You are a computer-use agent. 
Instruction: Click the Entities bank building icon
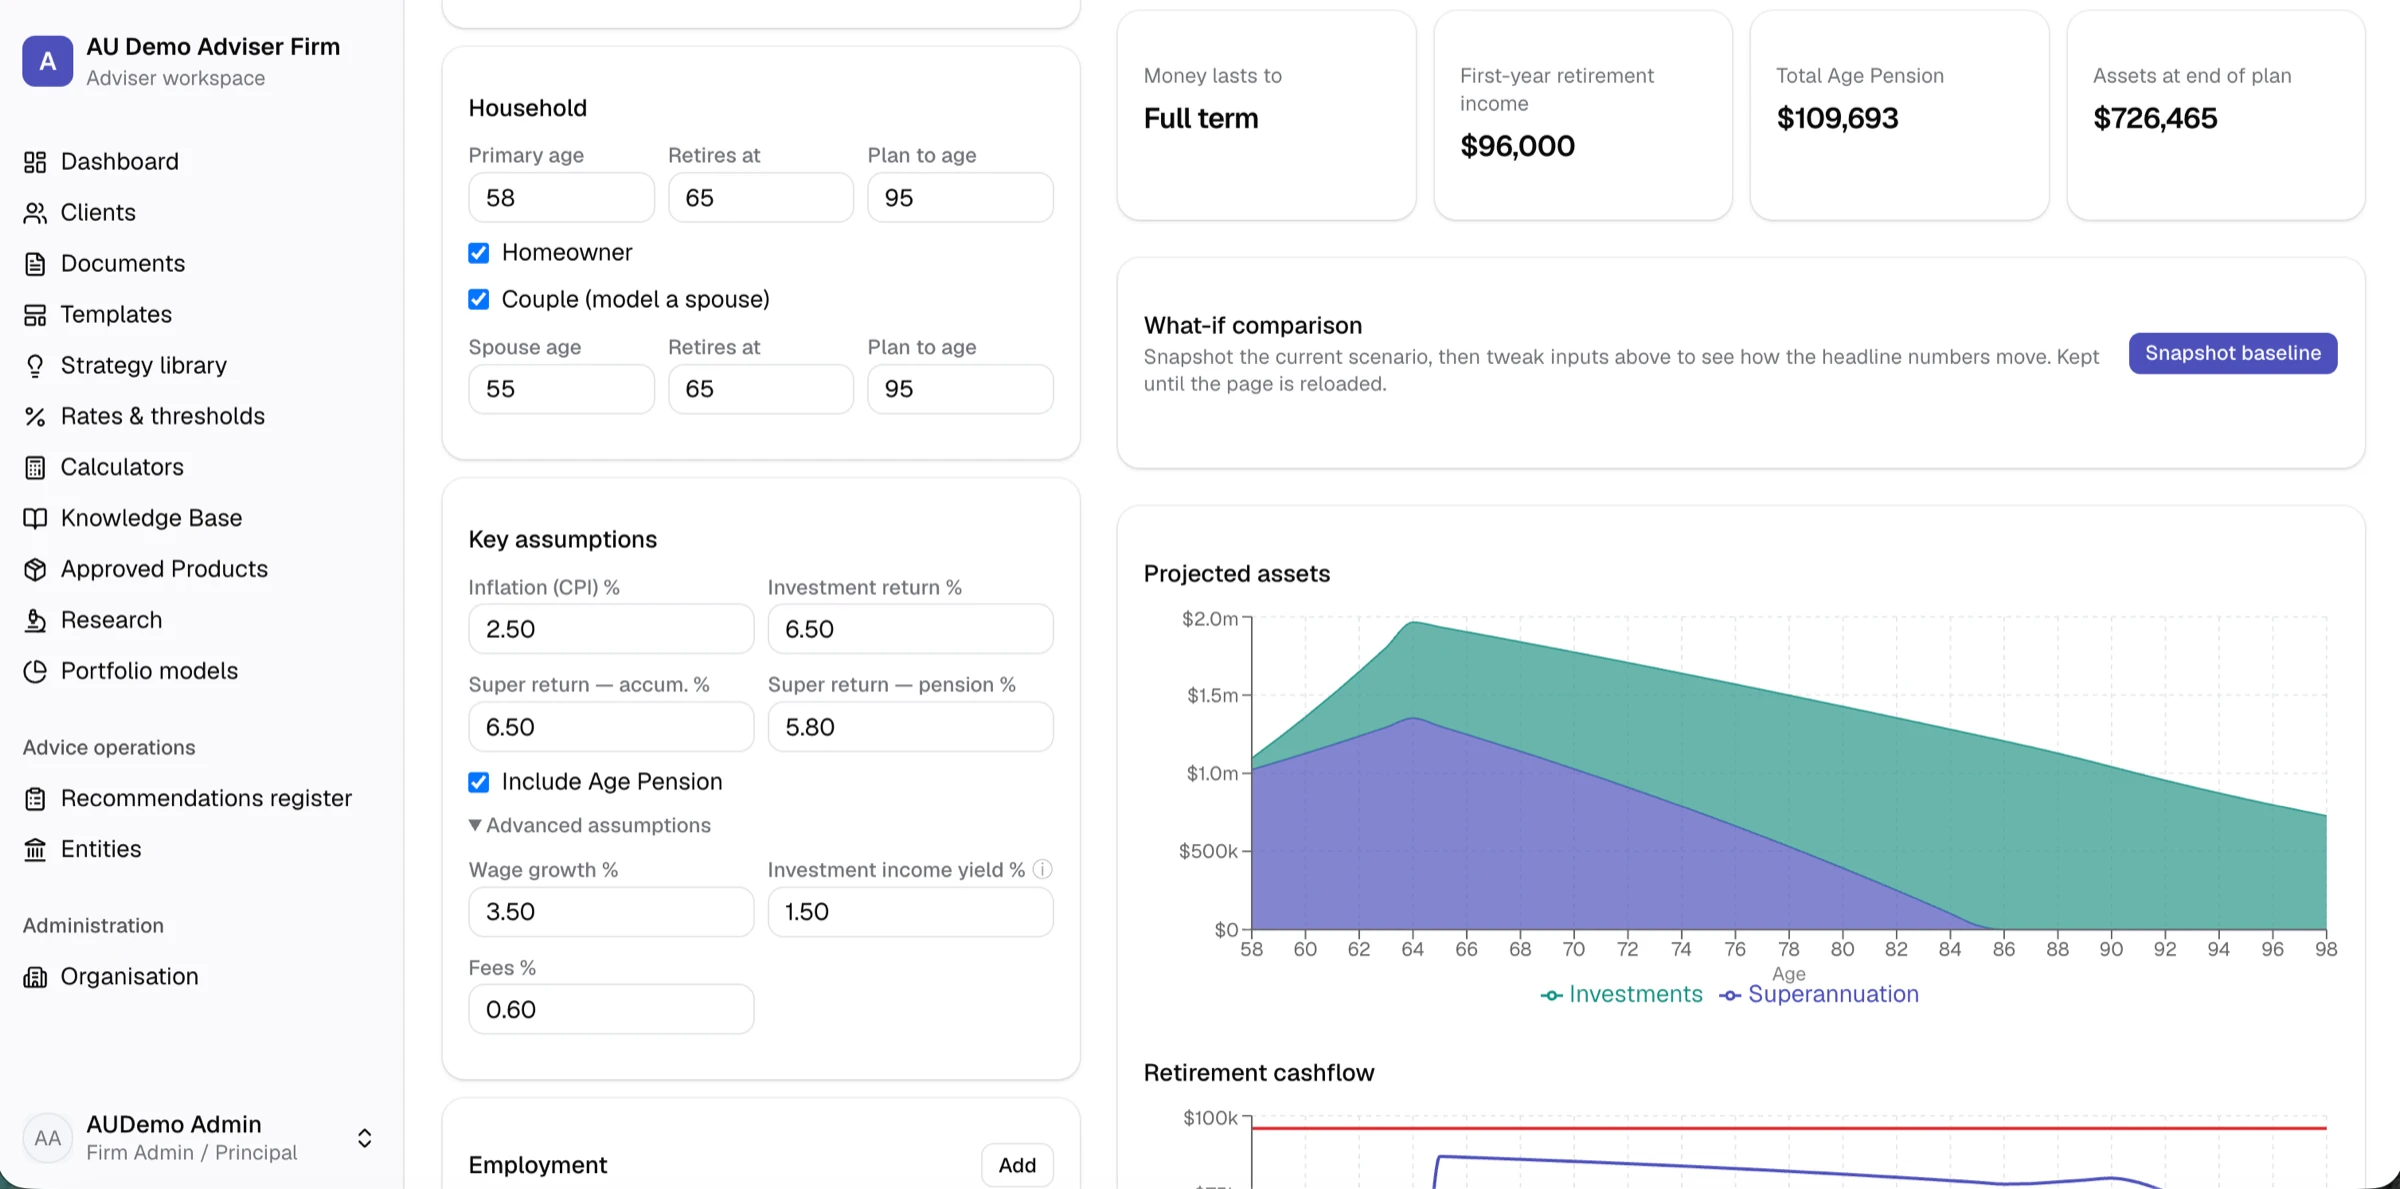point(35,850)
